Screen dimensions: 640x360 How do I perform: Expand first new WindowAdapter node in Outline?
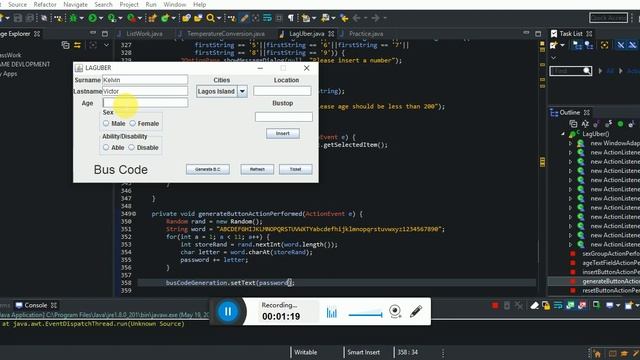coord(570,143)
